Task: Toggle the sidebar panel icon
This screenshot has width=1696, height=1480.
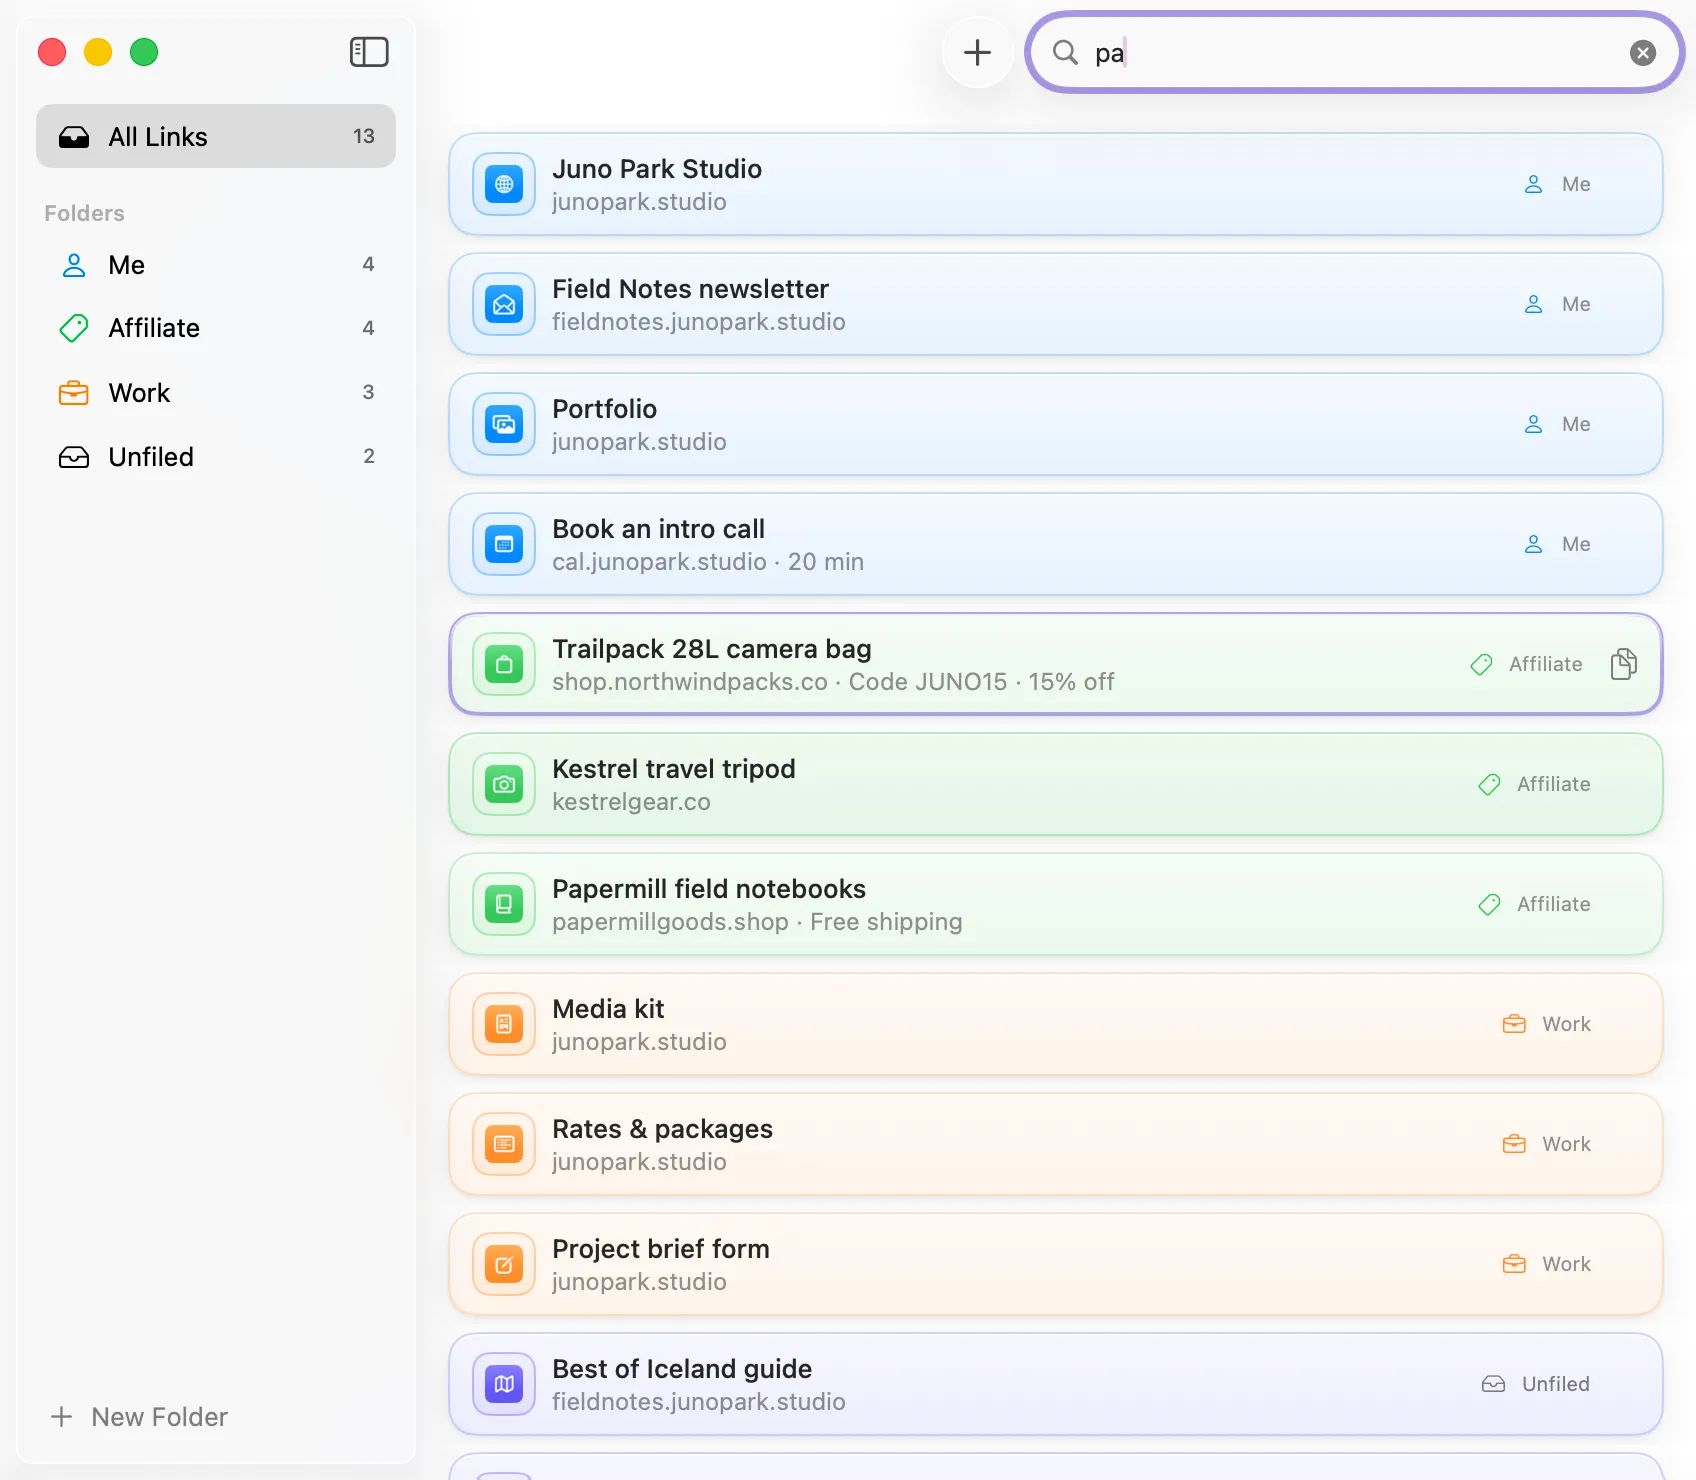Action: tap(369, 52)
